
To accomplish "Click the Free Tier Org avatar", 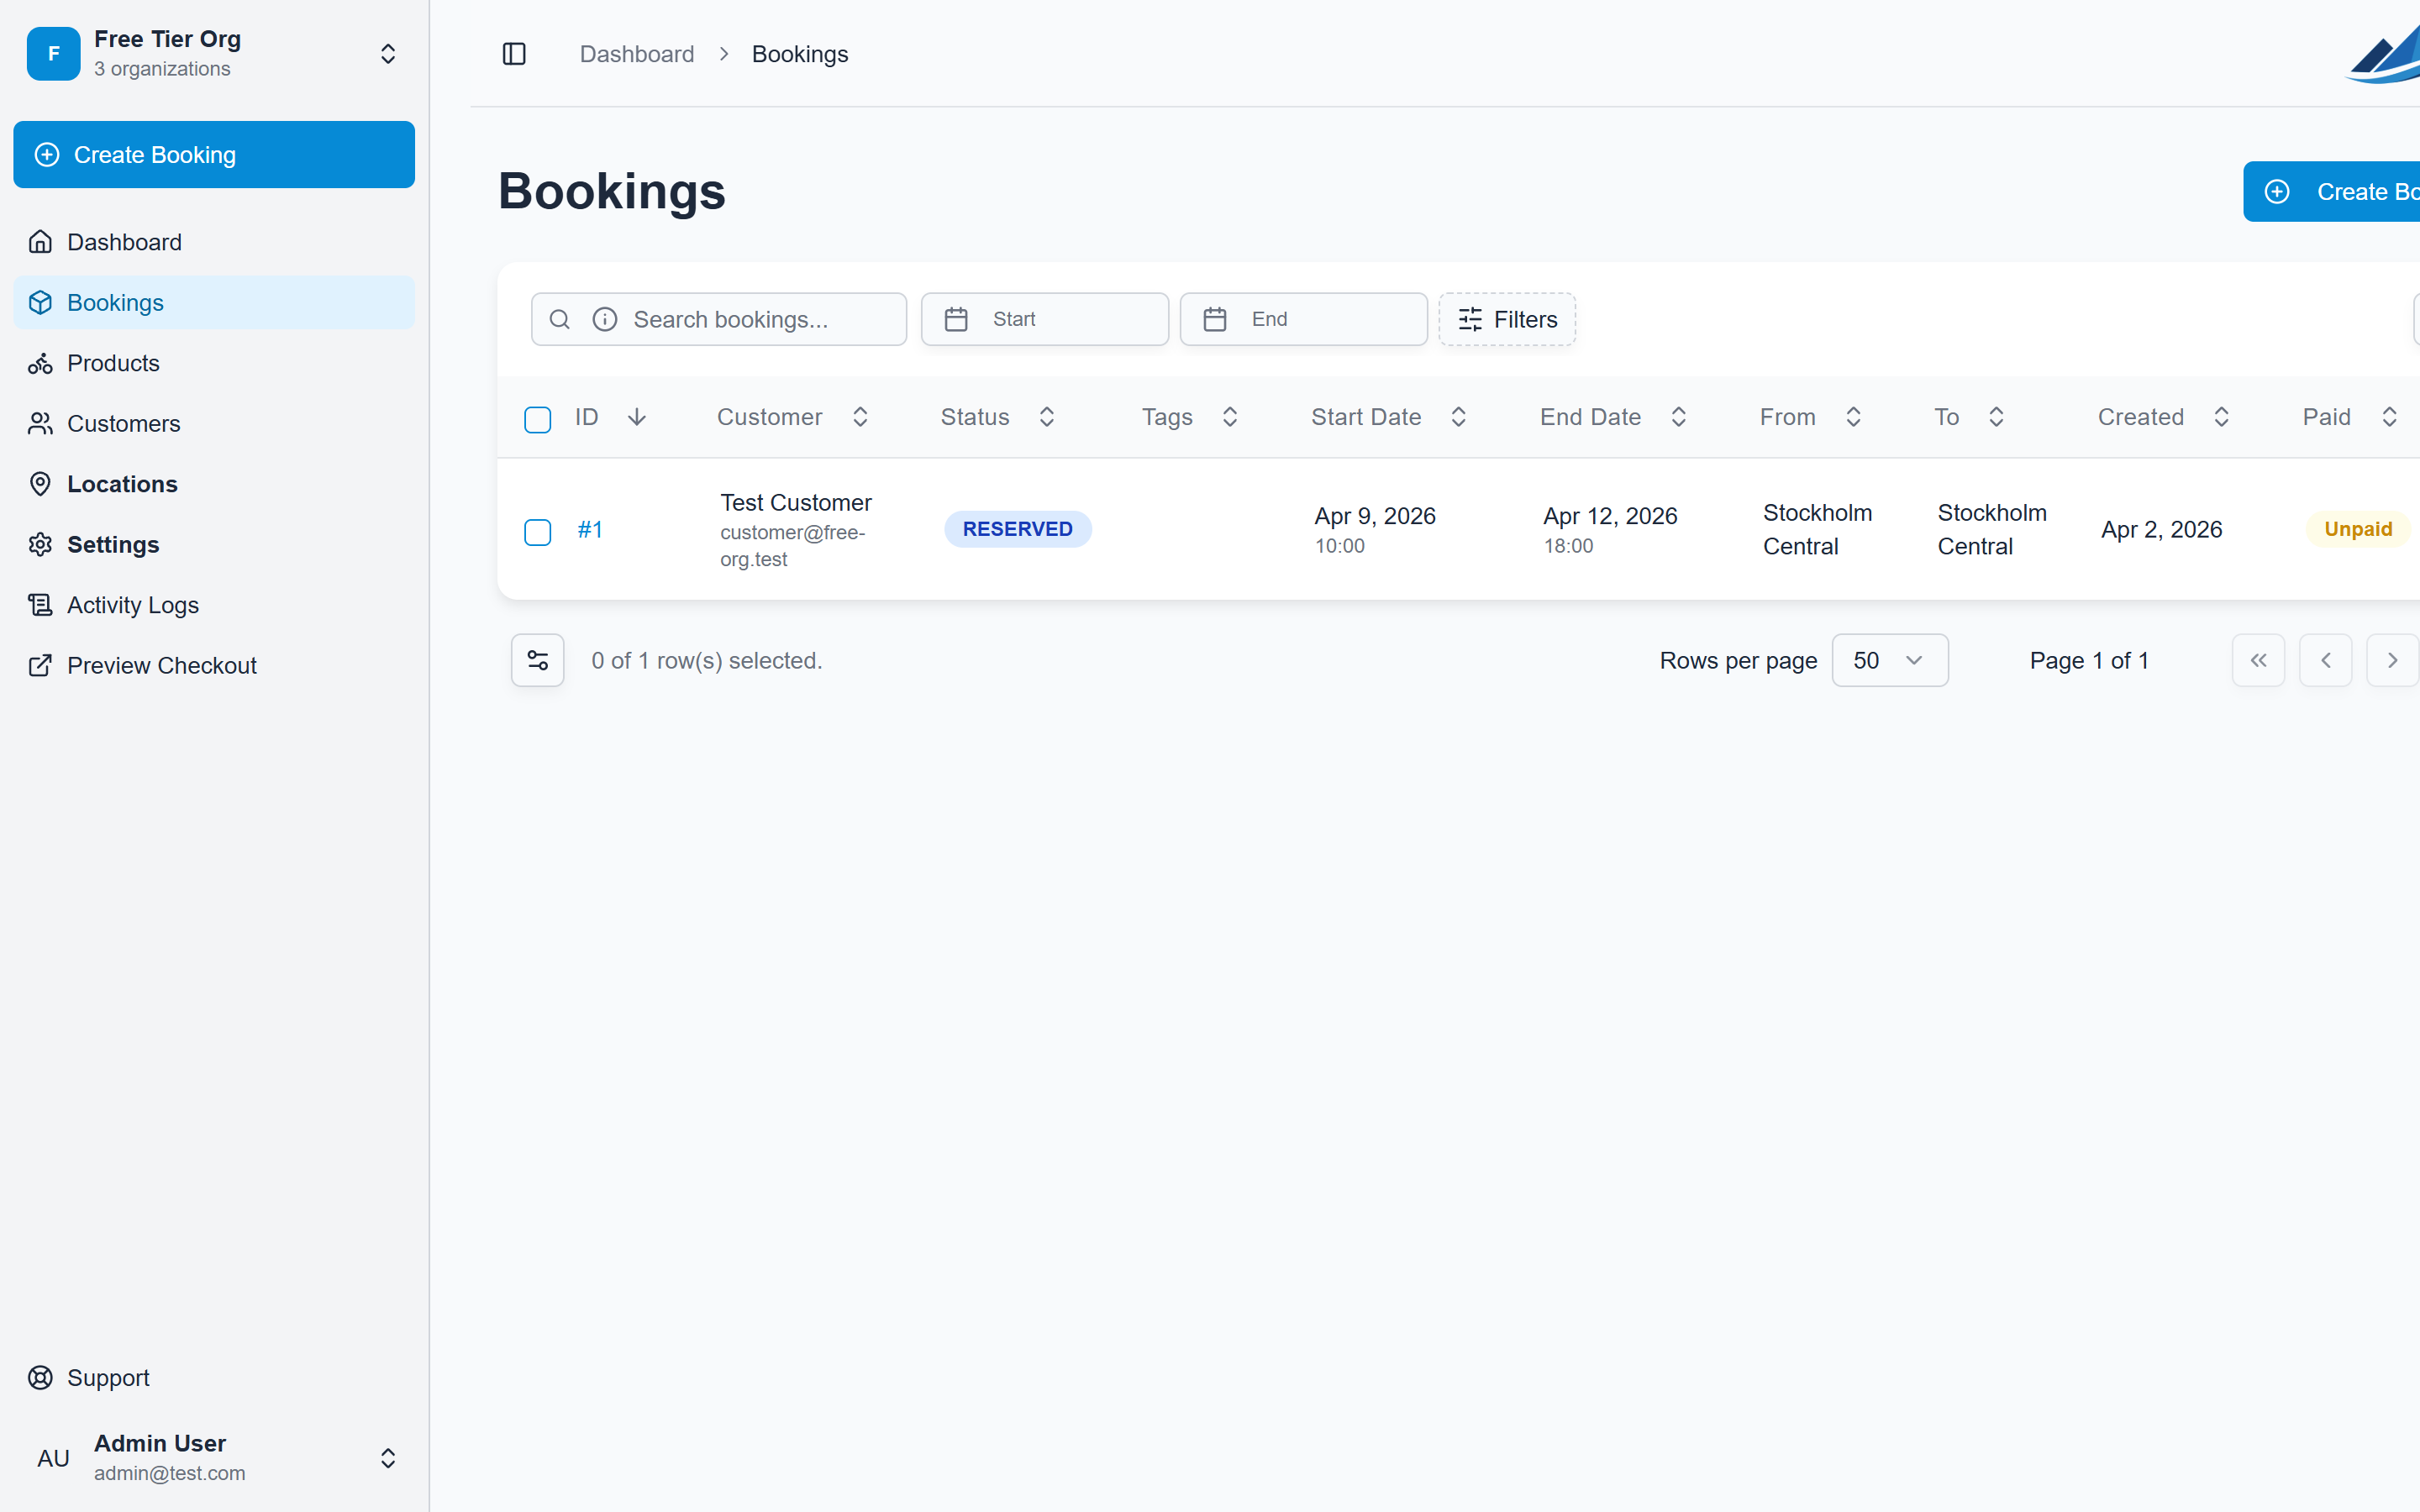I will (54, 54).
